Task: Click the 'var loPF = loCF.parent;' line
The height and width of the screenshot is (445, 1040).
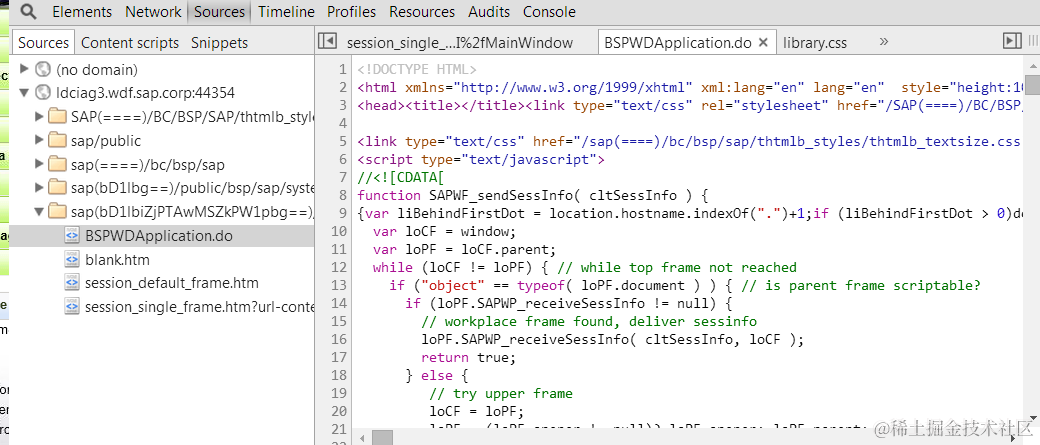Action: (x=464, y=249)
